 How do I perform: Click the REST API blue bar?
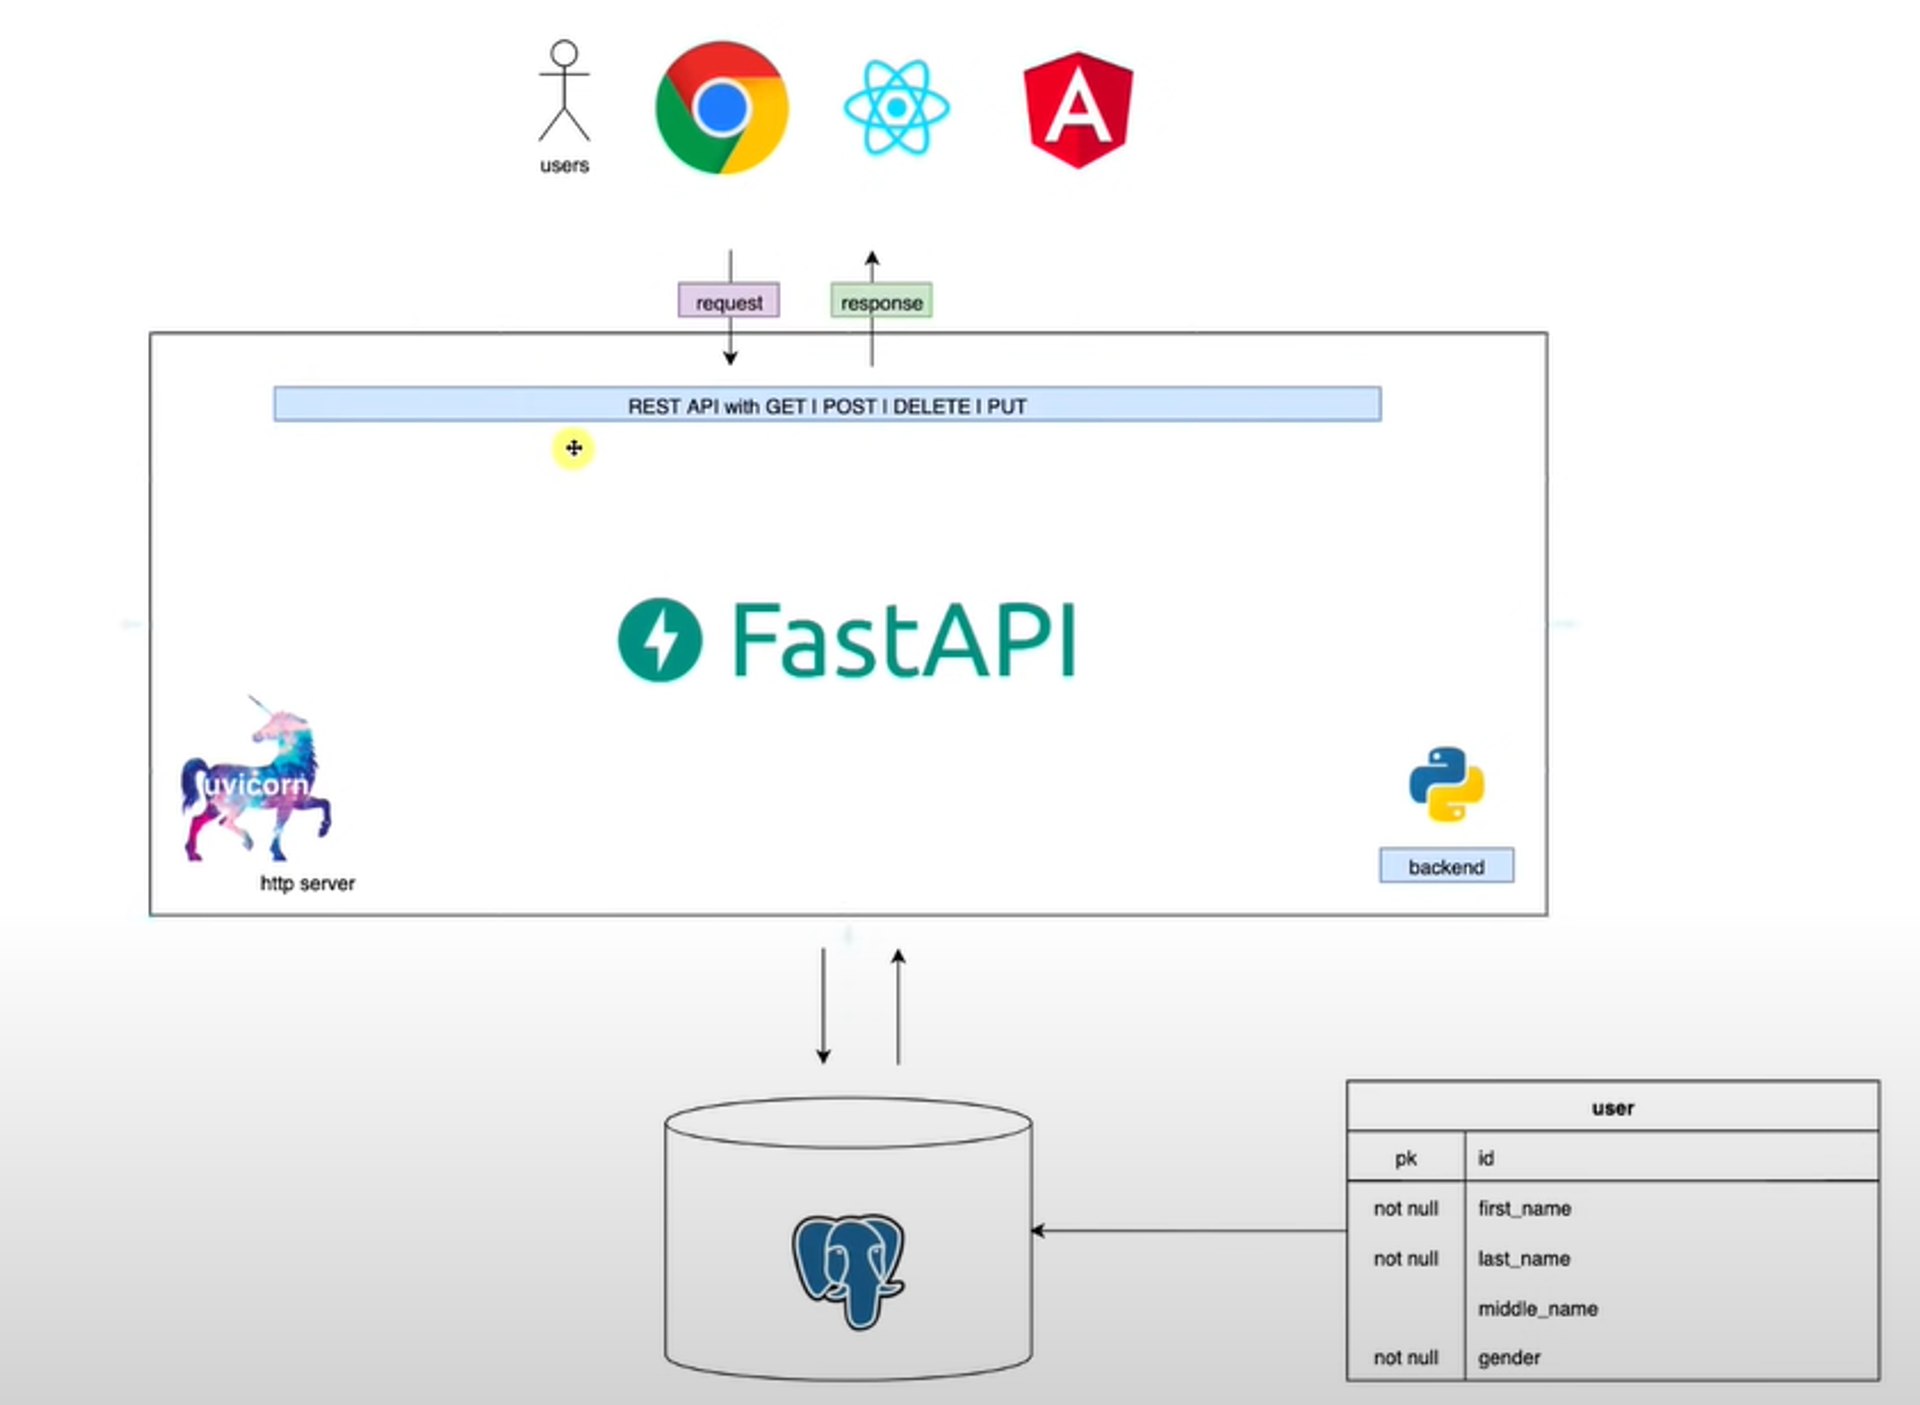click(x=827, y=405)
